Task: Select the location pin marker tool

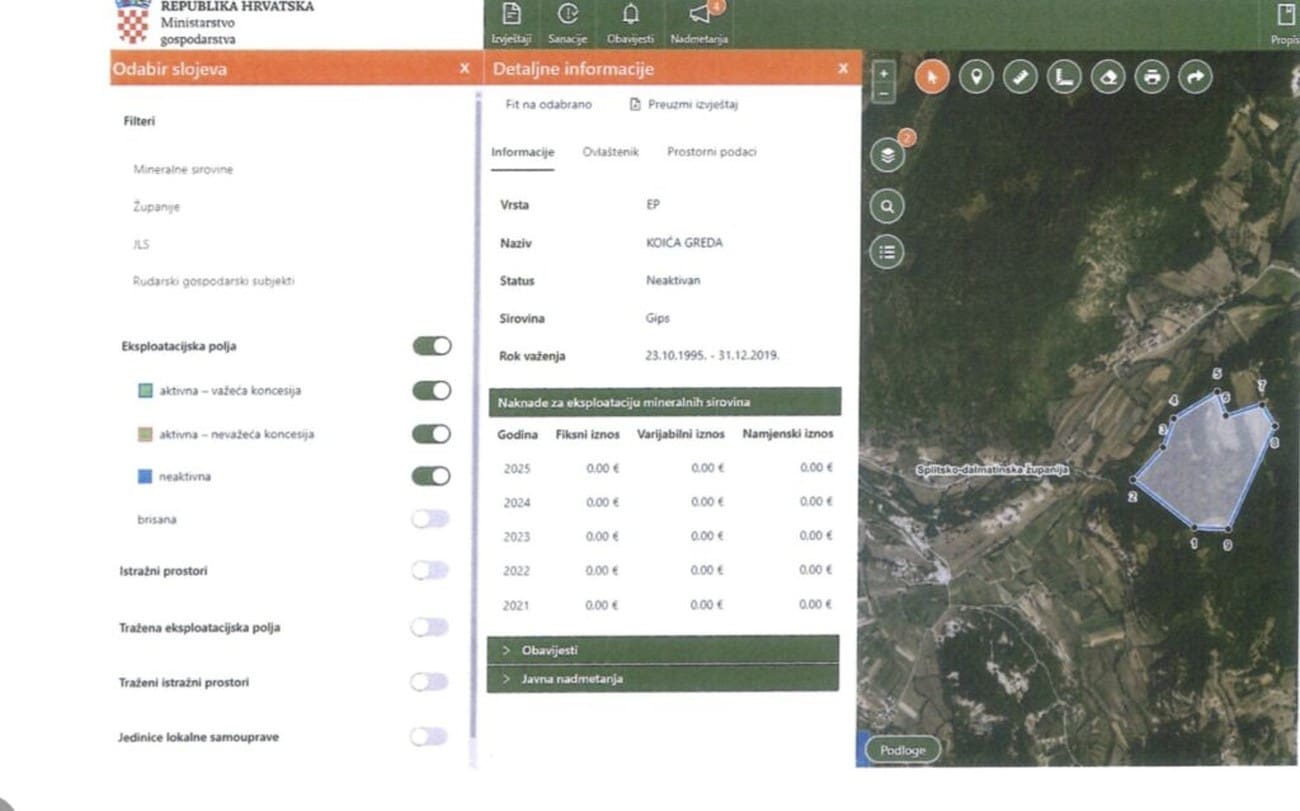Action: coord(976,77)
